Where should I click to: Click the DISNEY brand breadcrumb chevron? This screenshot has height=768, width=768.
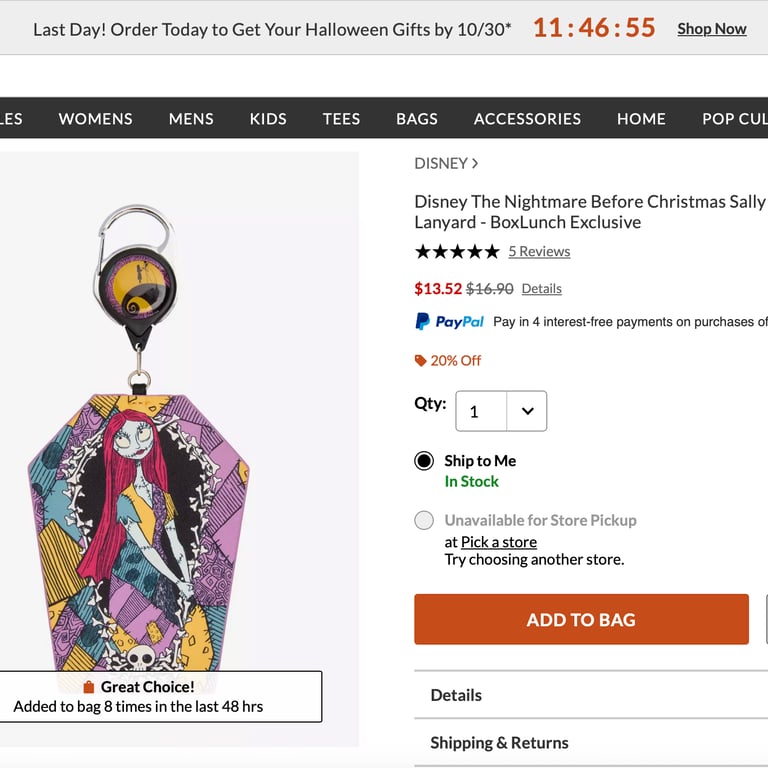click(475, 164)
